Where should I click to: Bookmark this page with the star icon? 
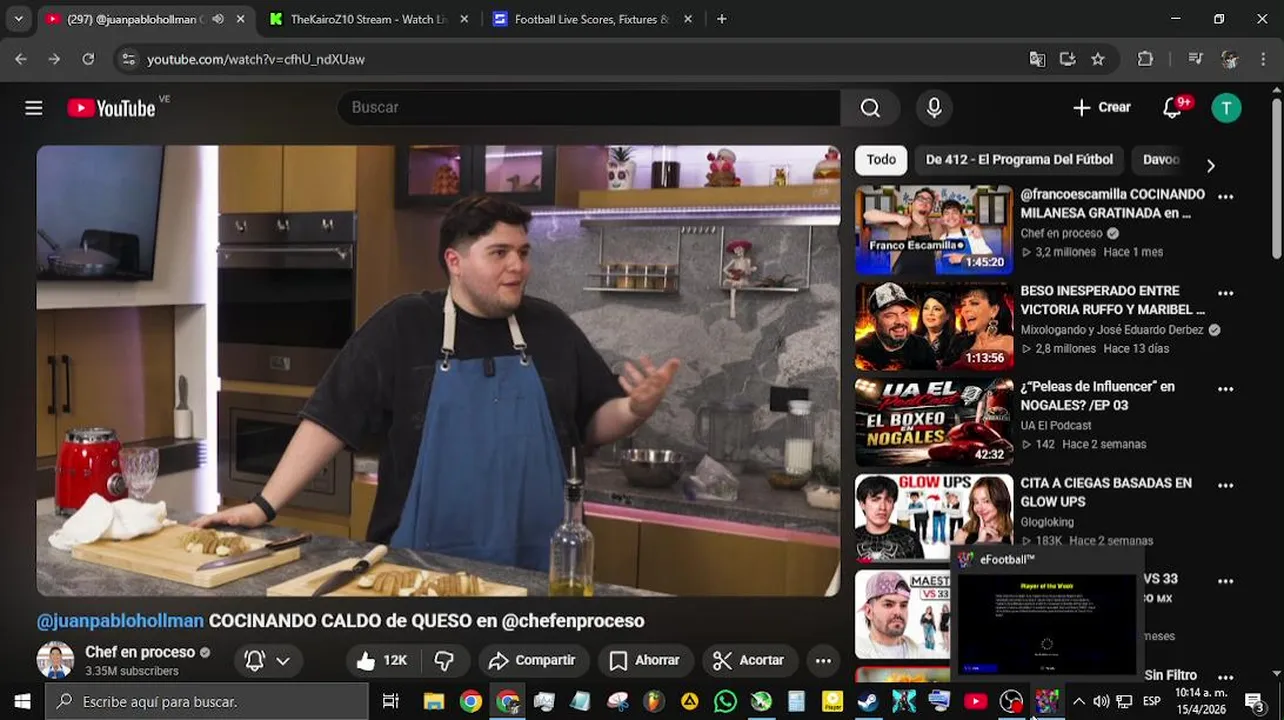1098,59
